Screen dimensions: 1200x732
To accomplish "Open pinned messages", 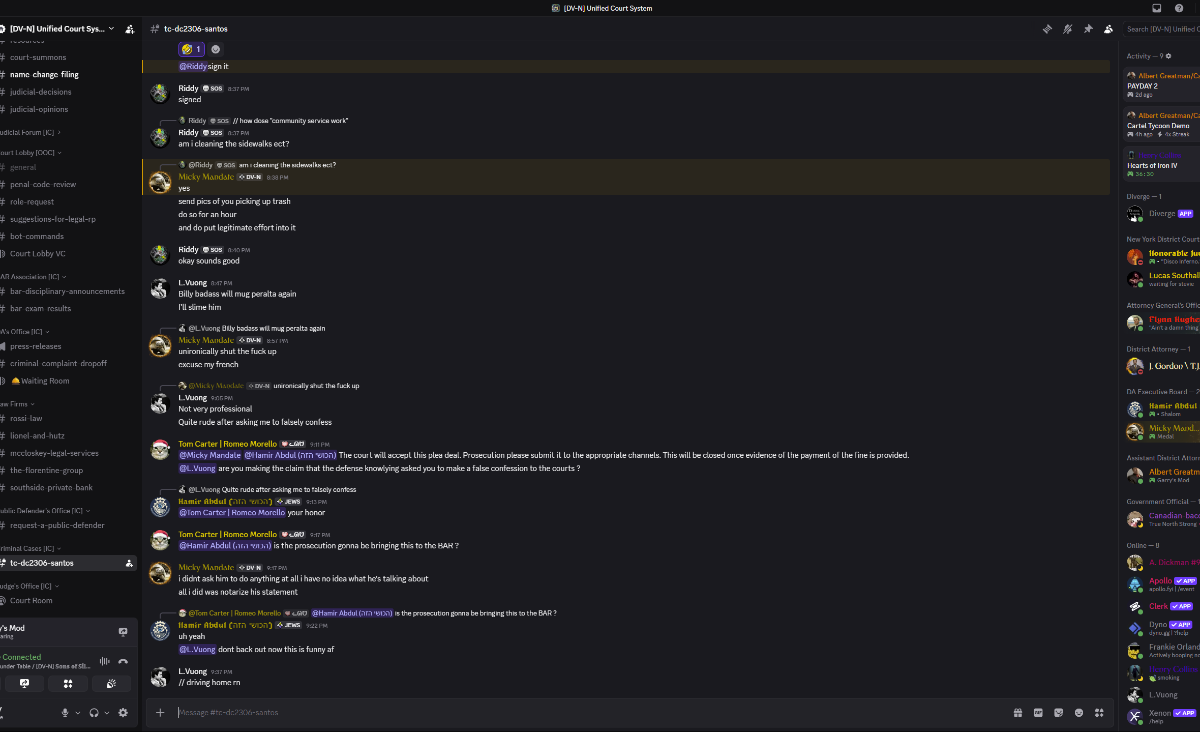I will (x=1088, y=29).
